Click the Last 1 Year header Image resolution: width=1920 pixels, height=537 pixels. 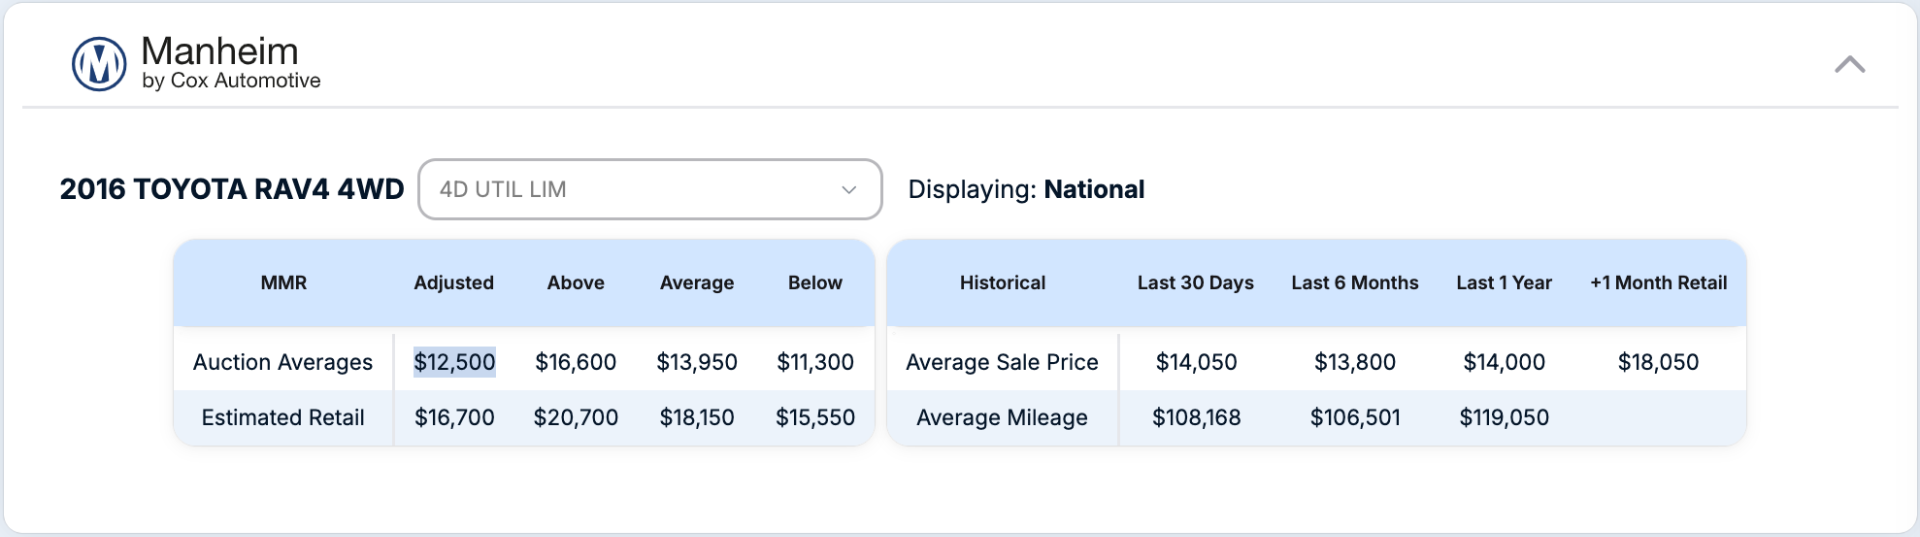1505,283
